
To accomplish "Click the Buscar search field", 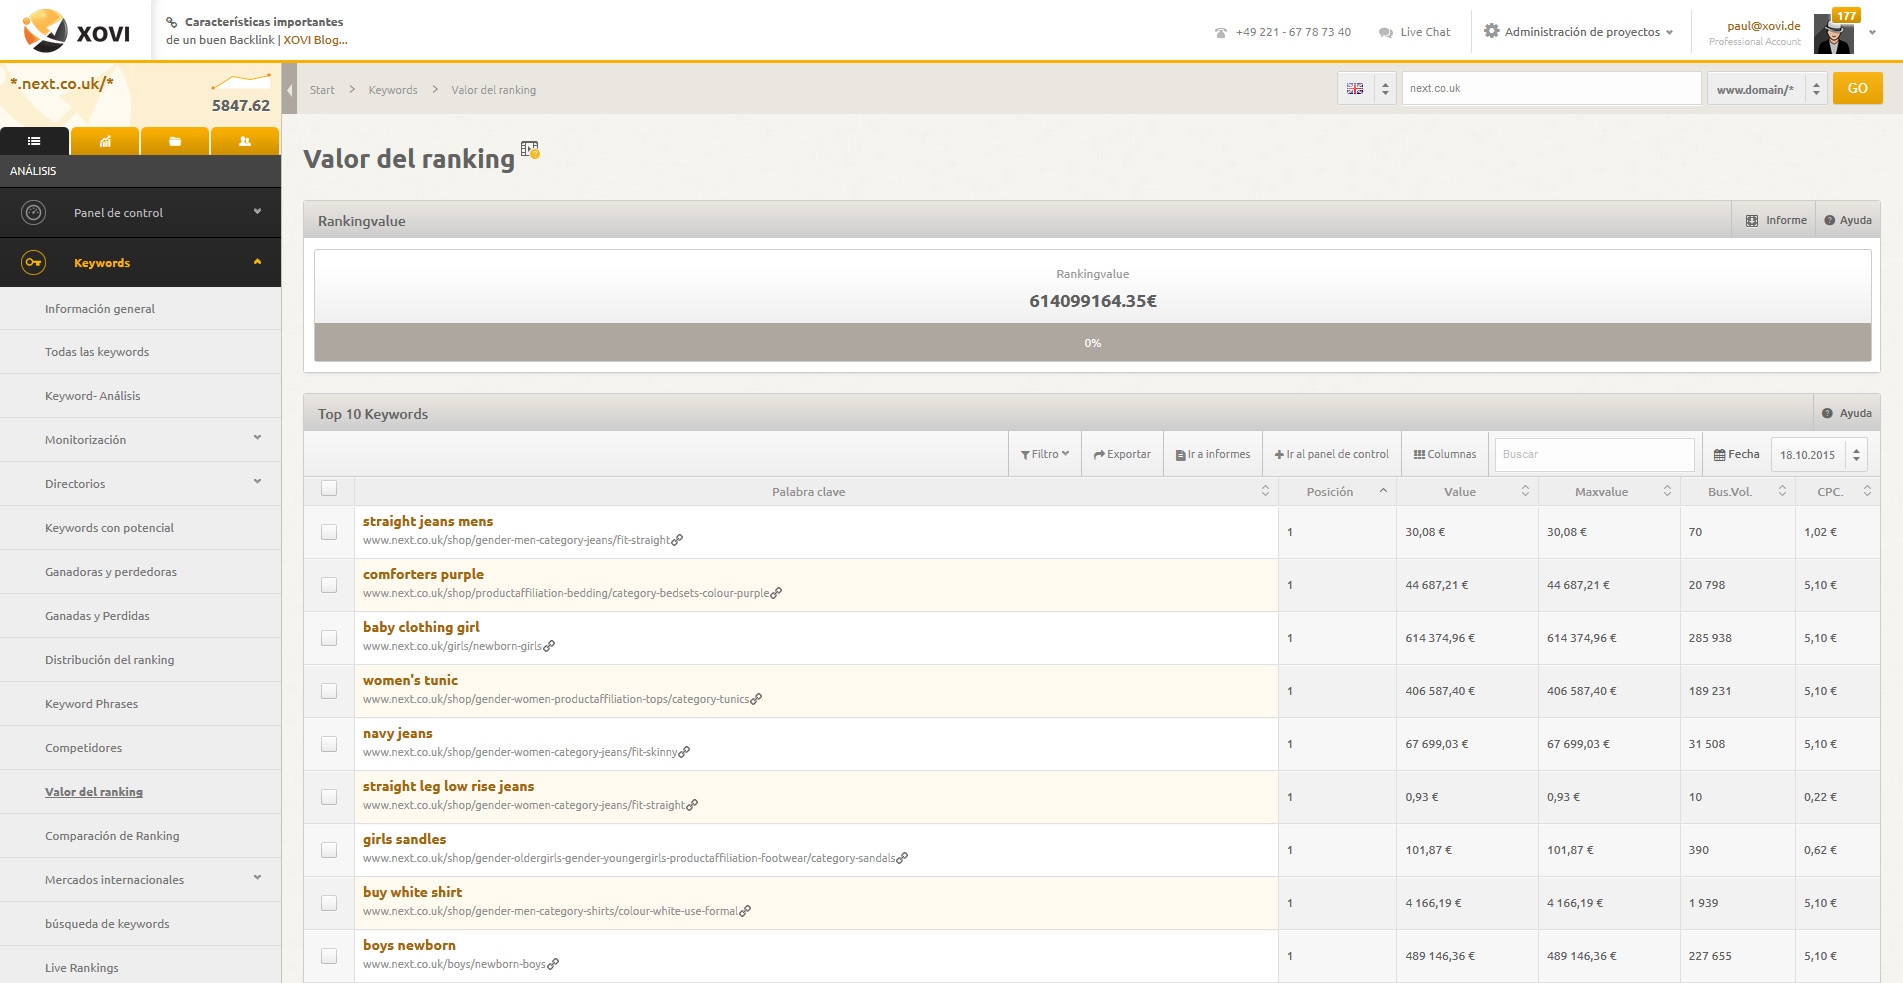I will [x=1594, y=454].
